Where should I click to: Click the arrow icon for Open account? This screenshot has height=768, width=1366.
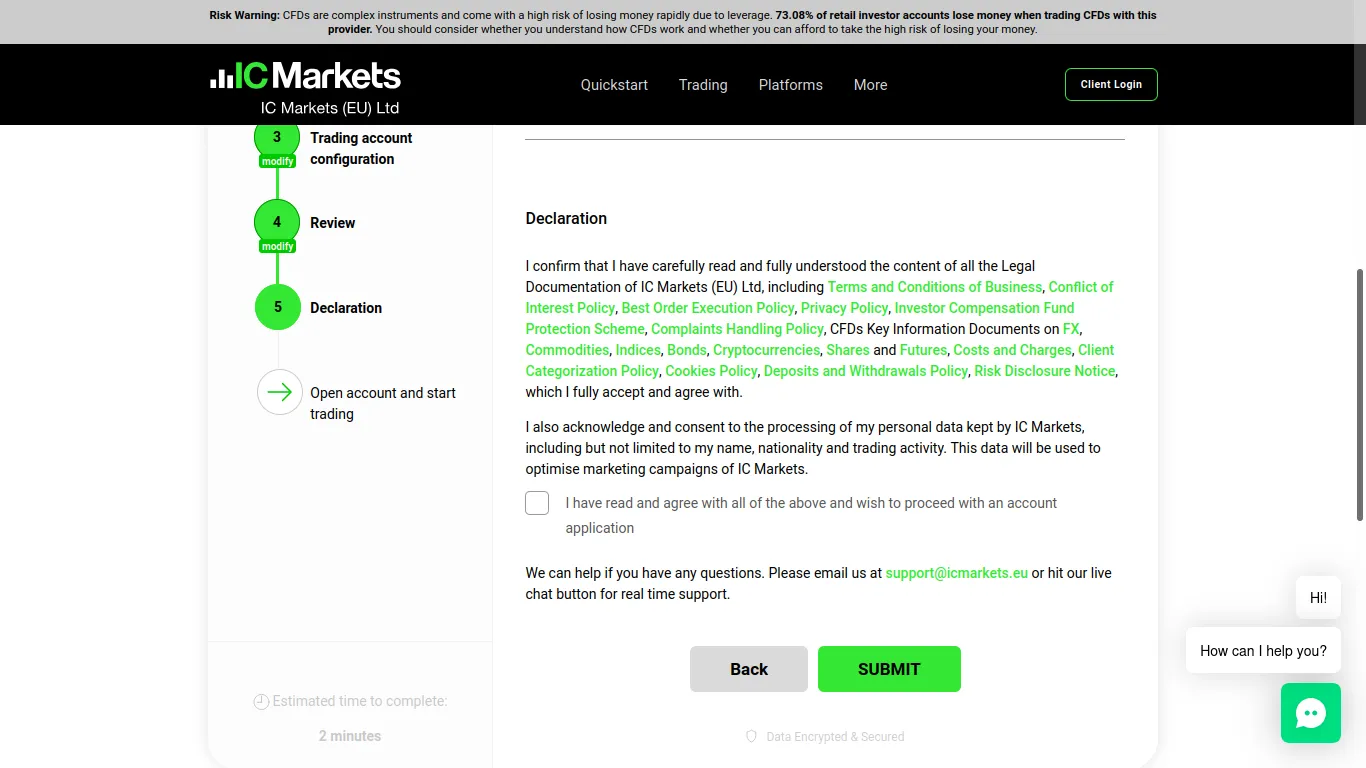click(280, 392)
